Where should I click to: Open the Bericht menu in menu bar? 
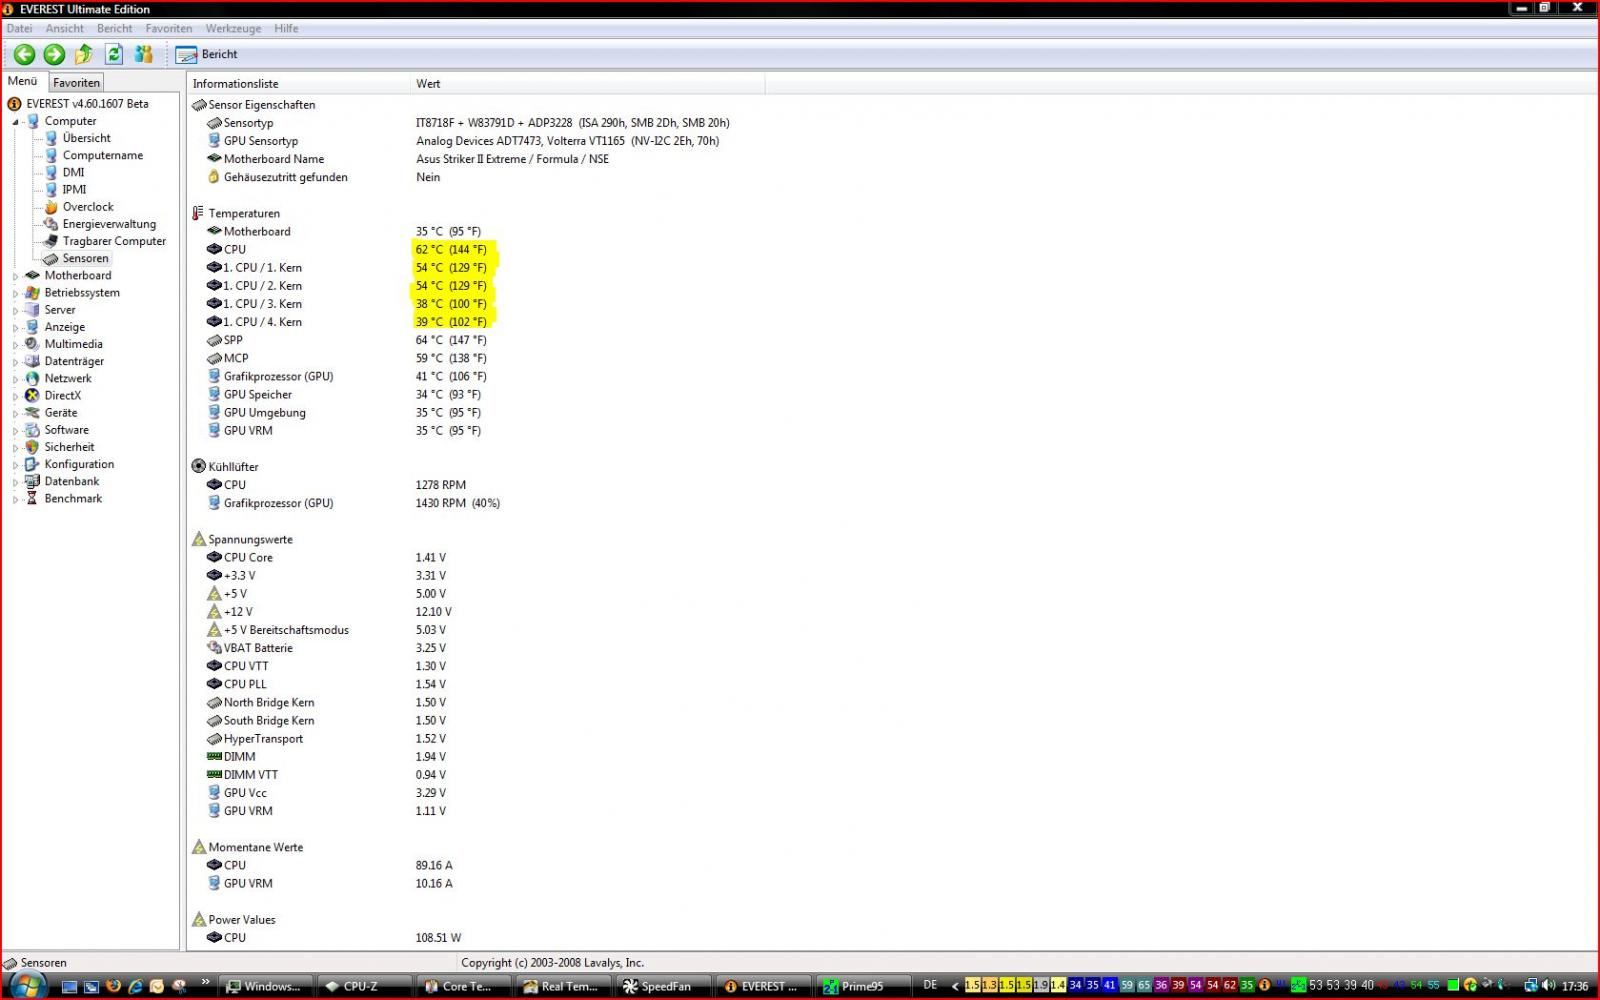114,28
